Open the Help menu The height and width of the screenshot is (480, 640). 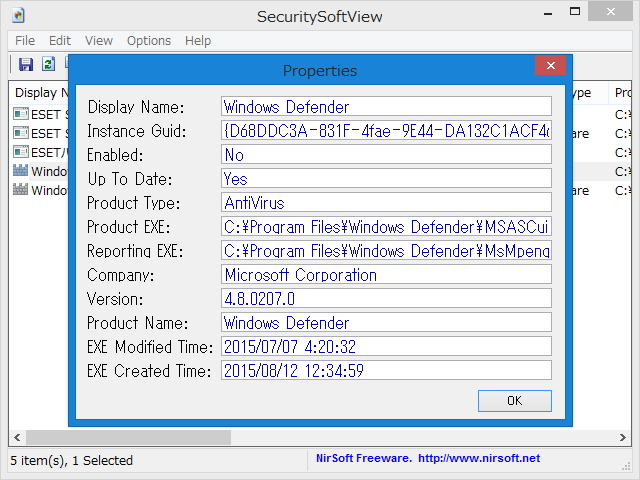click(198, 40)
